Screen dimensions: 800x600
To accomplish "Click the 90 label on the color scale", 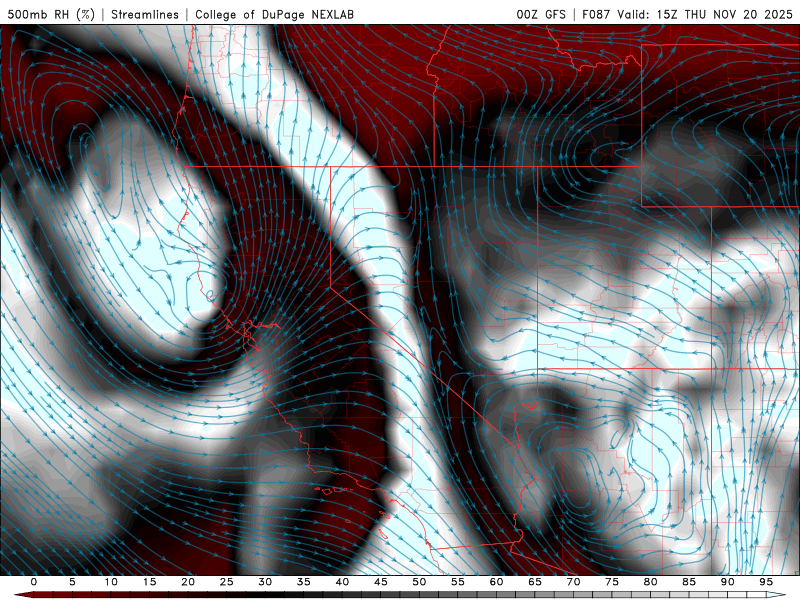I will 727,582.
